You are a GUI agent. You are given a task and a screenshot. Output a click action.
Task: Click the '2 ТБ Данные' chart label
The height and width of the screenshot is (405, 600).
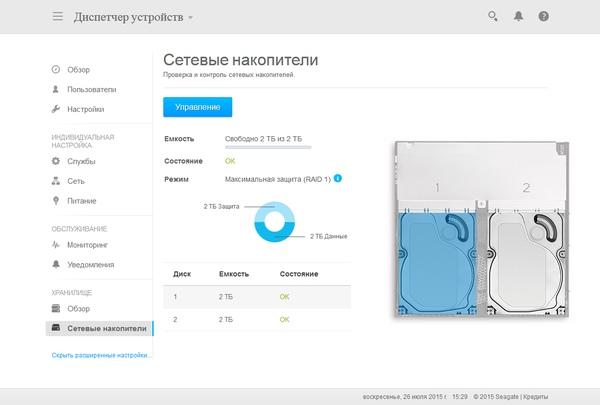328,236
